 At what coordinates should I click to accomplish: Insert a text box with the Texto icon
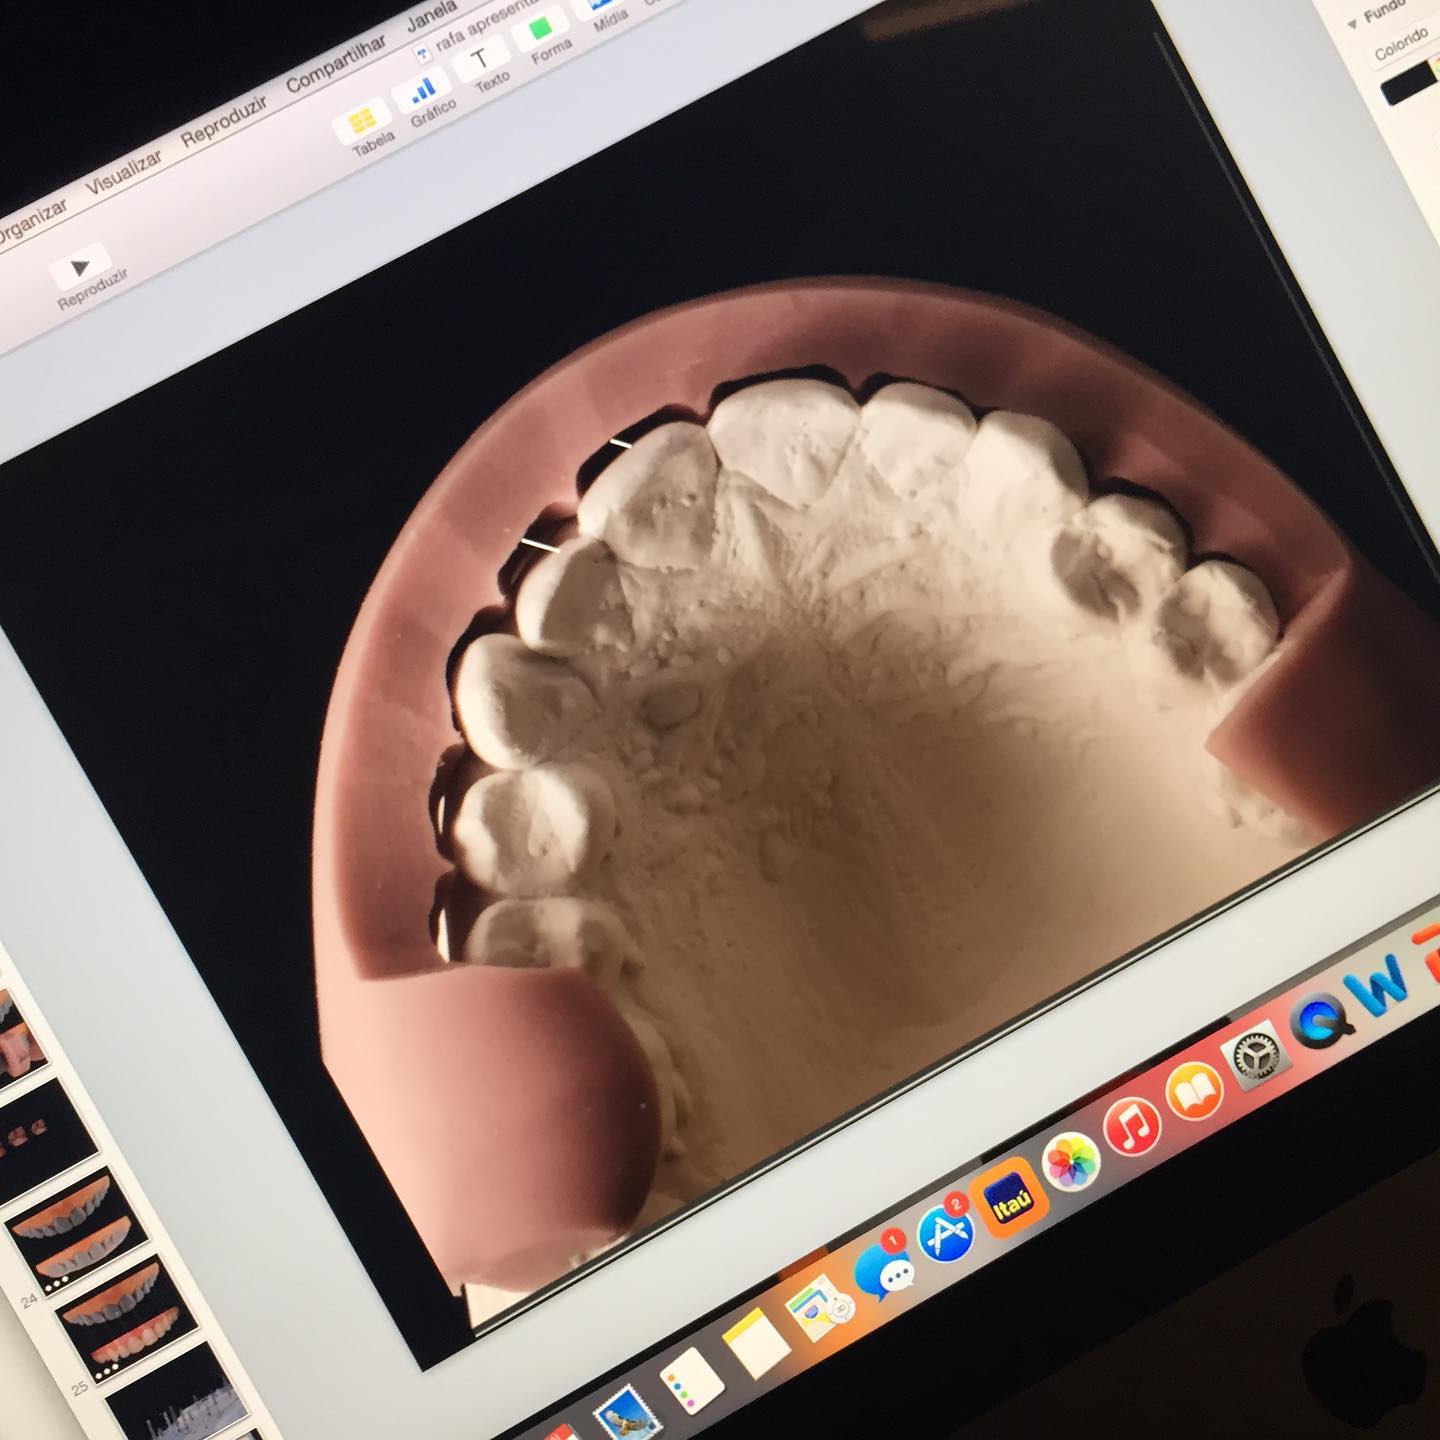pyautogui.click(x=481, y=58)
